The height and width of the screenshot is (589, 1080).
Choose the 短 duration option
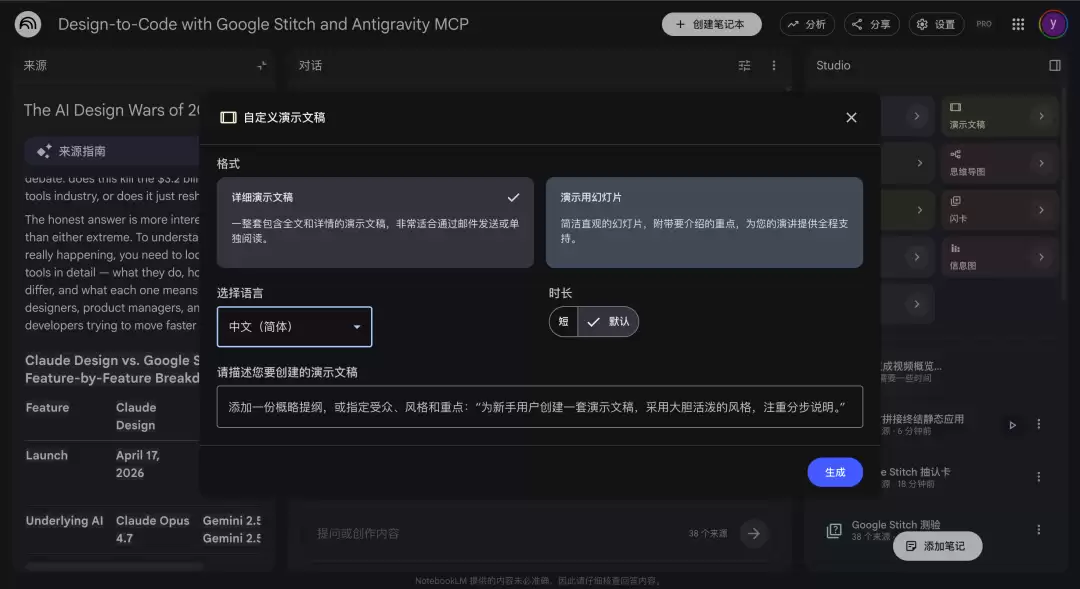pos(563,322)
